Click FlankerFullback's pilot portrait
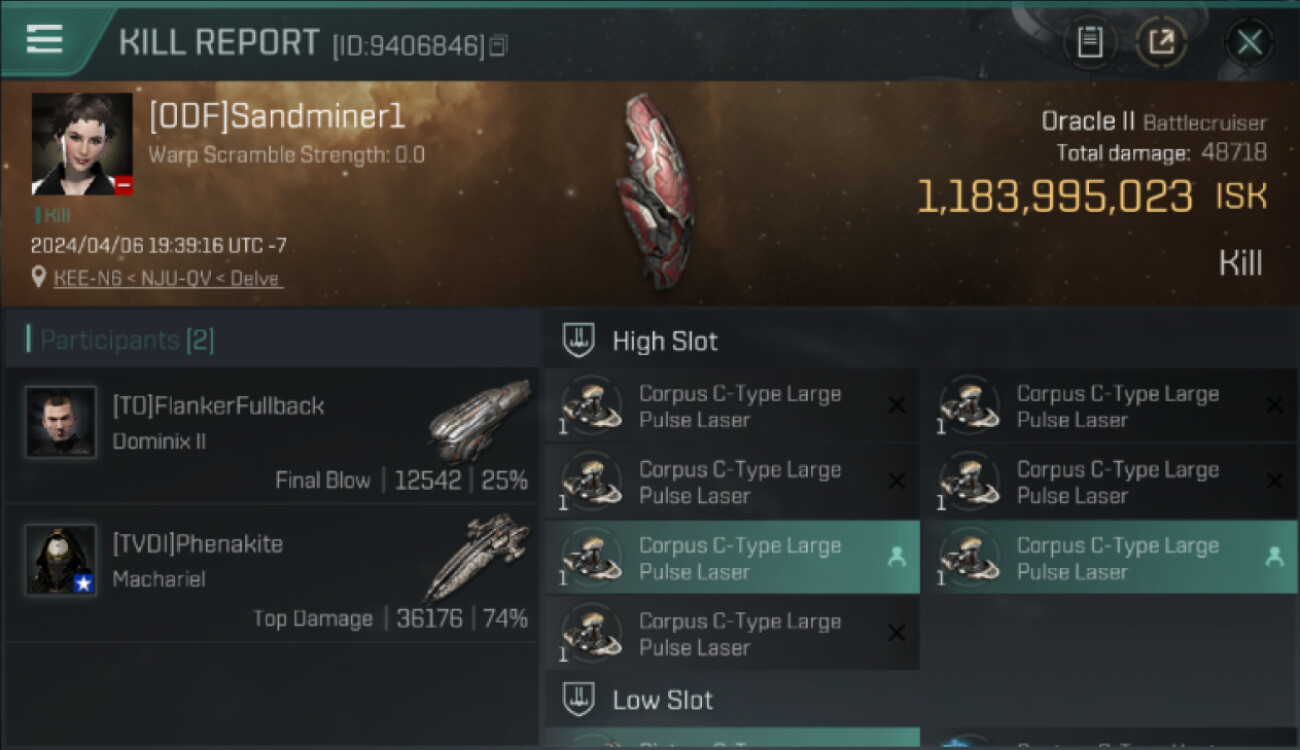1300x750 pixels. click(61, 422)
